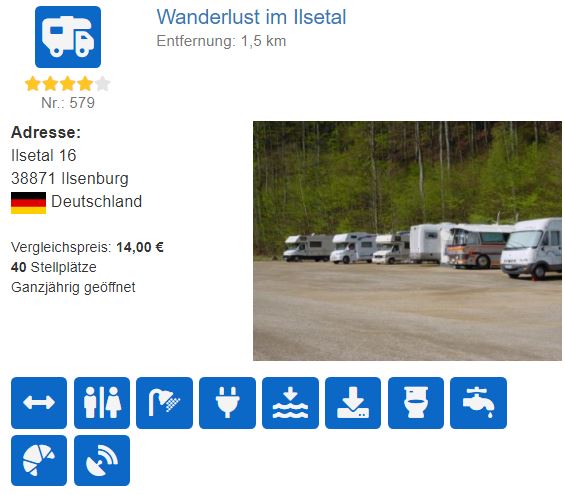The width and height of the screenshot is (565, 495).
Task: Click the Entfernung 1,5 km text
Action: coord(221,41)
